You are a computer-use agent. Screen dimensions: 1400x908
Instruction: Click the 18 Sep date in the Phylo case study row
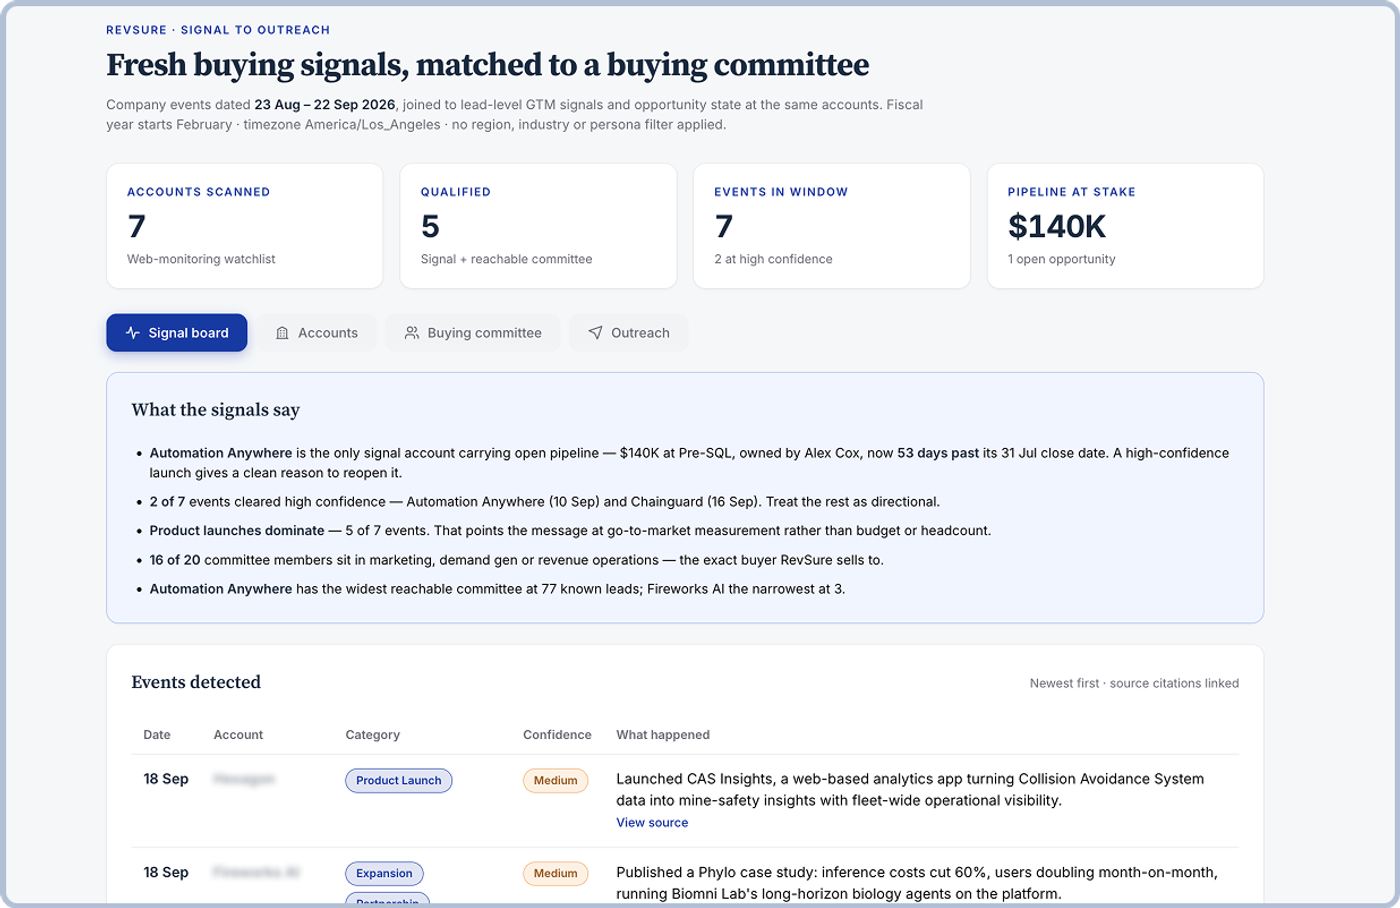tap(166, 872)
